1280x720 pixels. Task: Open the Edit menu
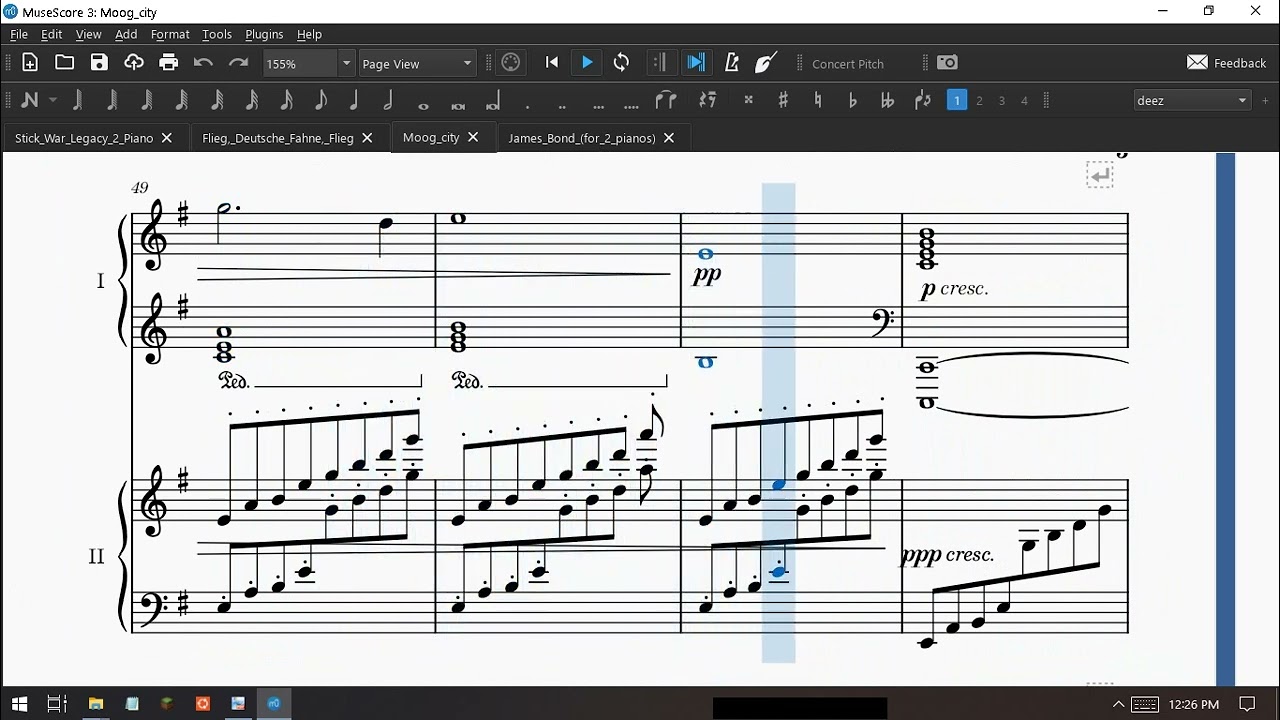pos(52,34)
